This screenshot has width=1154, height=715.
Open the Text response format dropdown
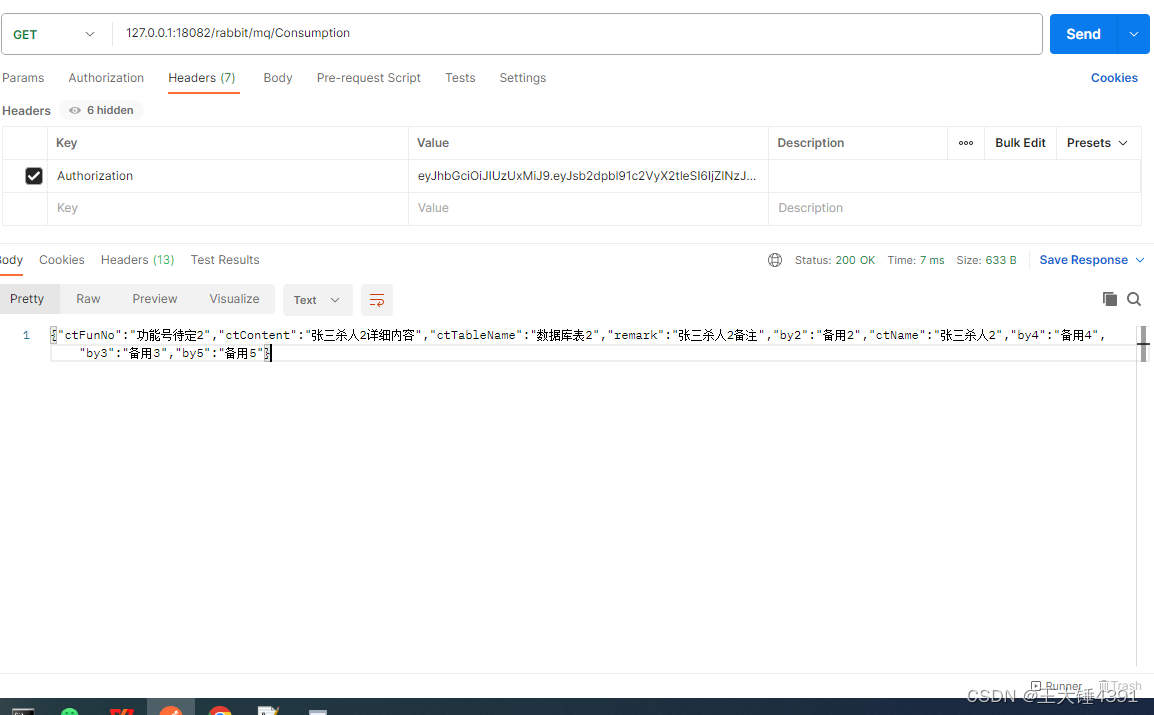(317, 299)
